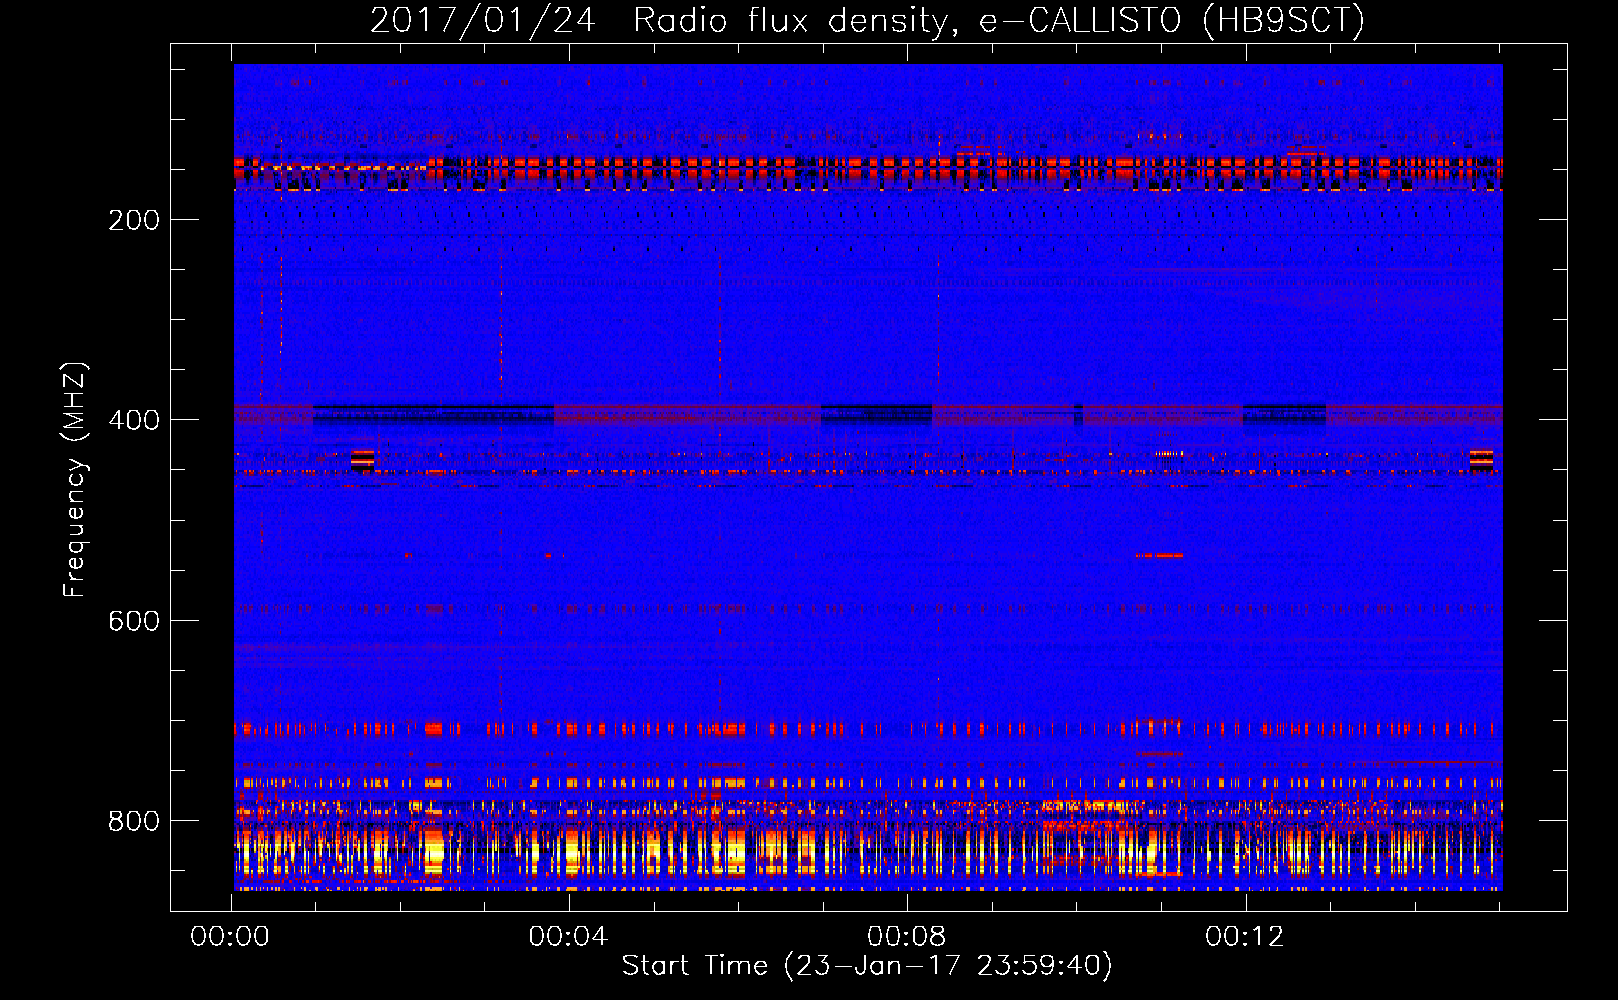Click the 00:08 time tick label
The height and width of the screenshot is (1000, 1618).
tap(906, 937)
